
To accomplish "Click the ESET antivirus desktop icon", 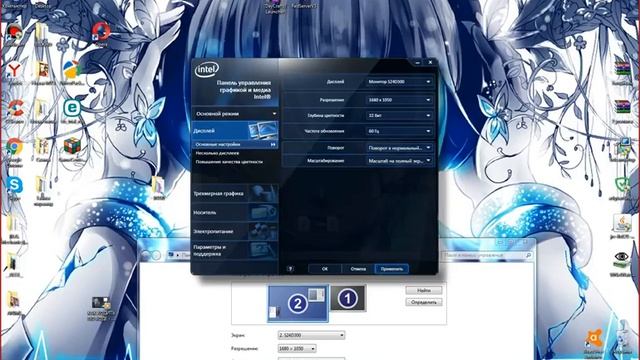I will coord(72,108).
